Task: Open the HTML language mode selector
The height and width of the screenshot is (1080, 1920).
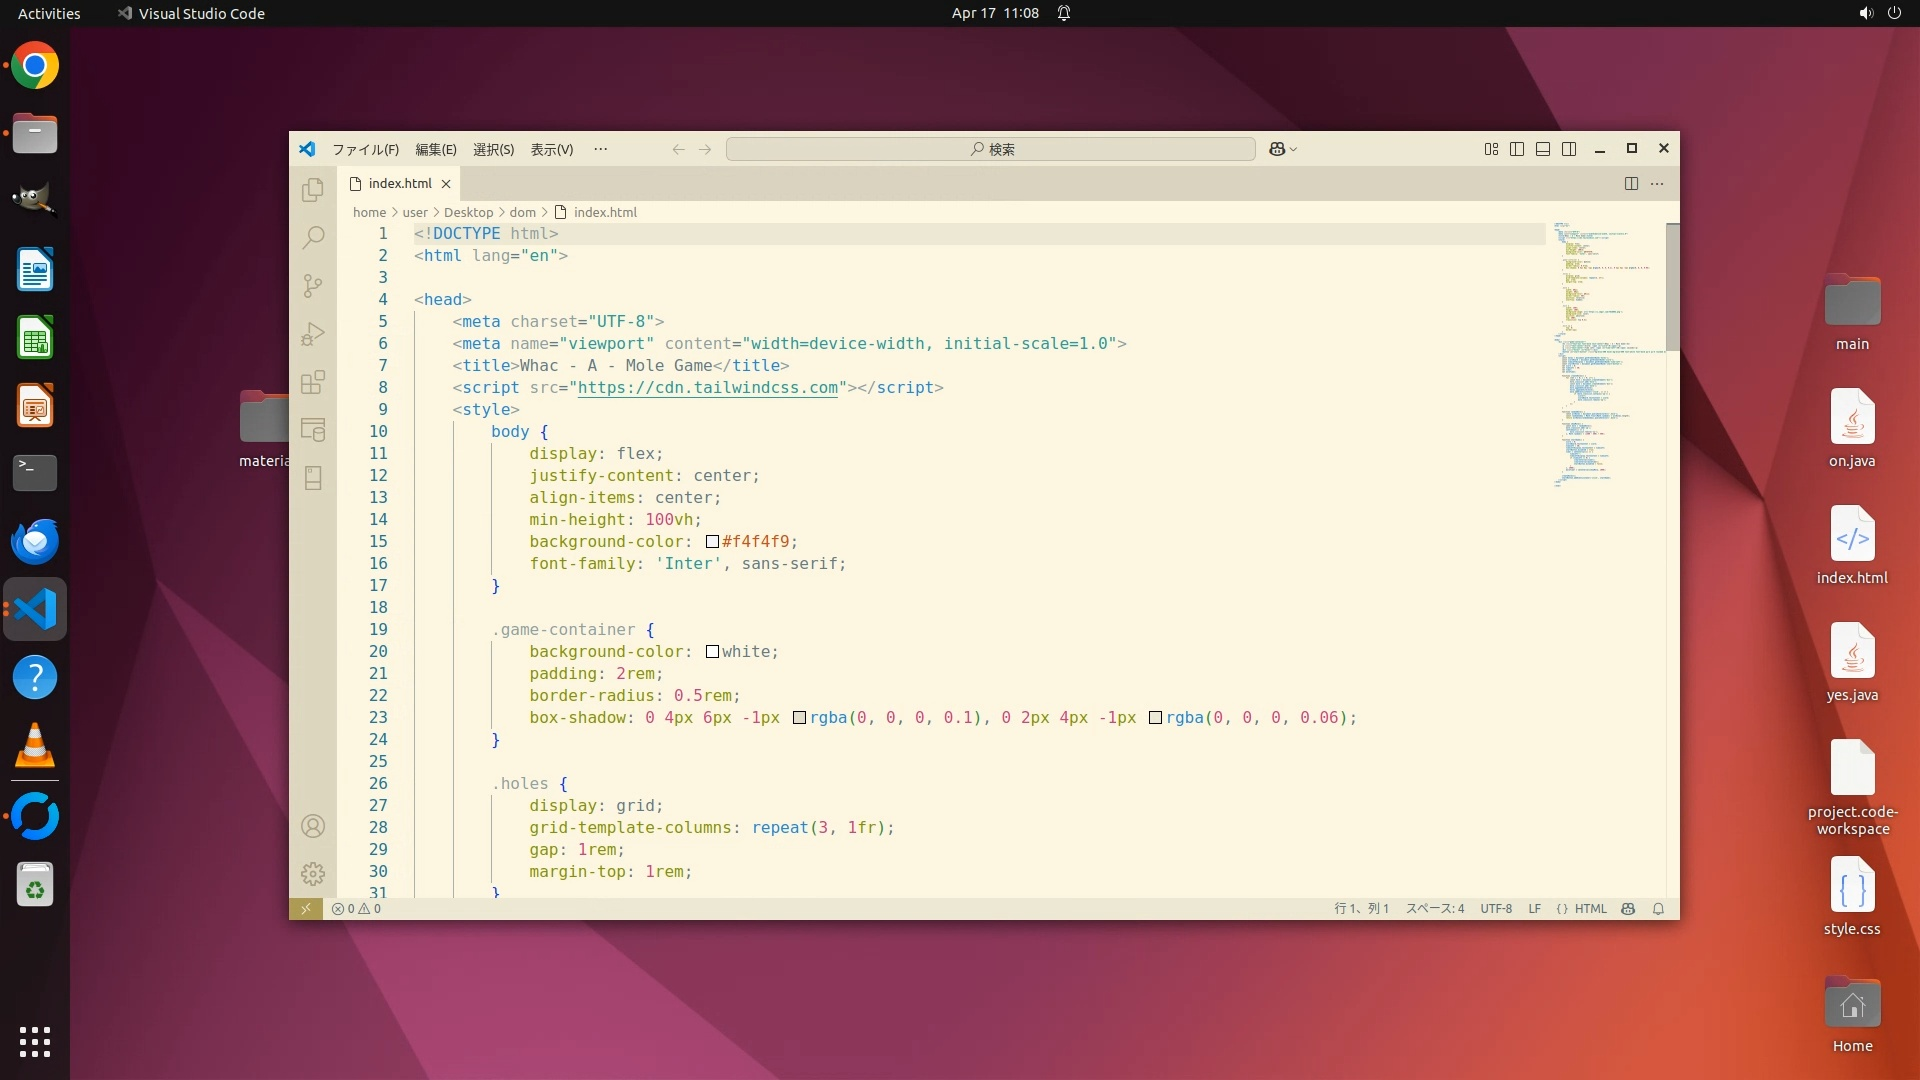Action: pyautogui.click(x=1590, y=909)
